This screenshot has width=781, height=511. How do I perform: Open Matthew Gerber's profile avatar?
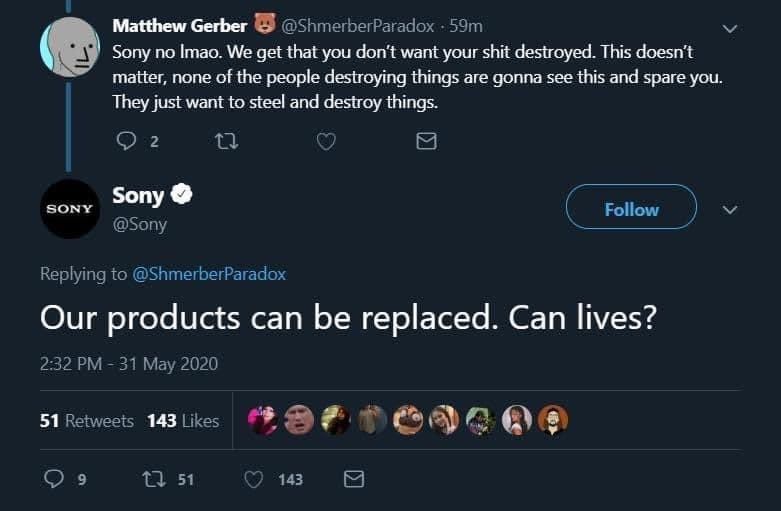[x=70, y=46]
